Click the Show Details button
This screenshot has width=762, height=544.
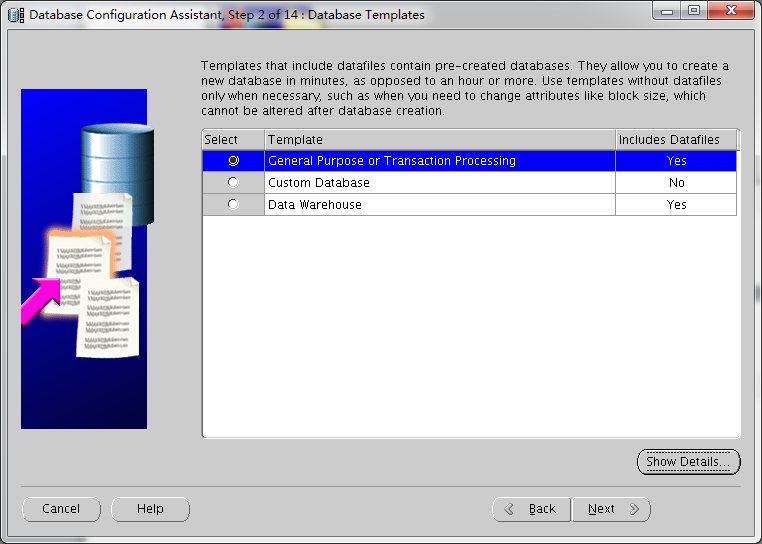click(x=688, y=461)
